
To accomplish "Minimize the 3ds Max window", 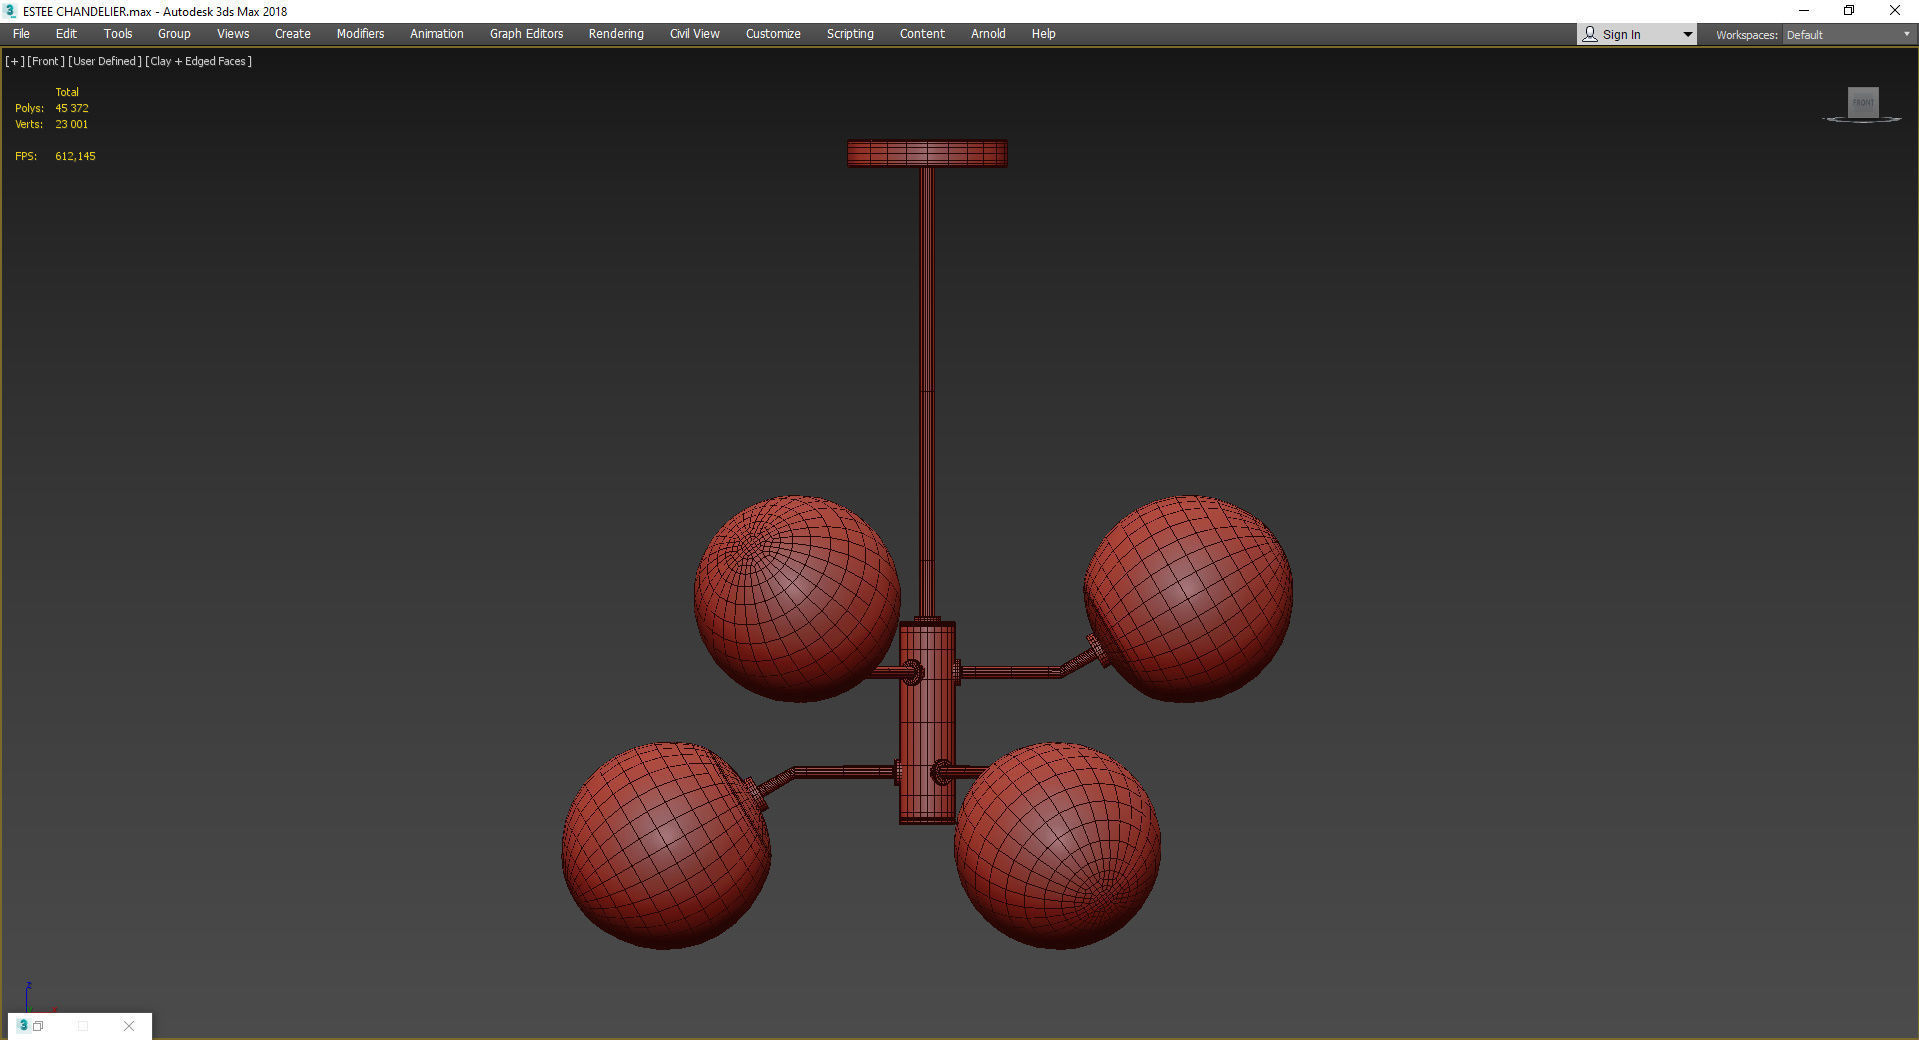I will 1804,11.
